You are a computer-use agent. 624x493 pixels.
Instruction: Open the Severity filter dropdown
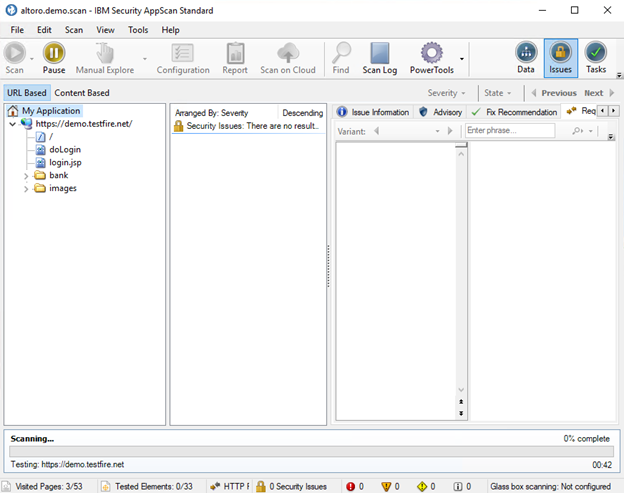(446, 93)
